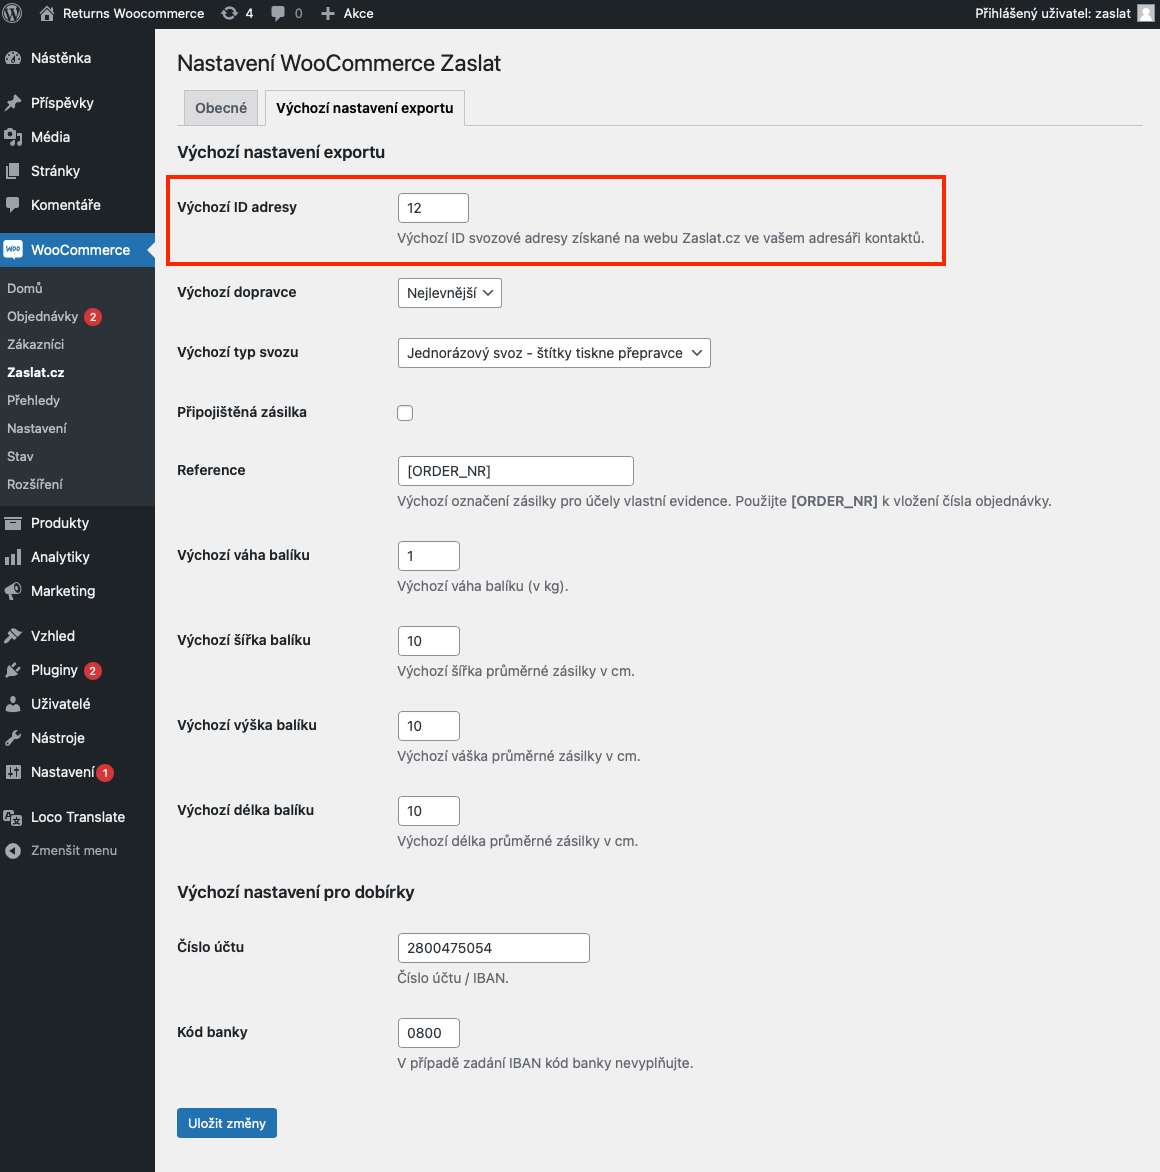Click the Nástroje wrench icon

[13, 738]
